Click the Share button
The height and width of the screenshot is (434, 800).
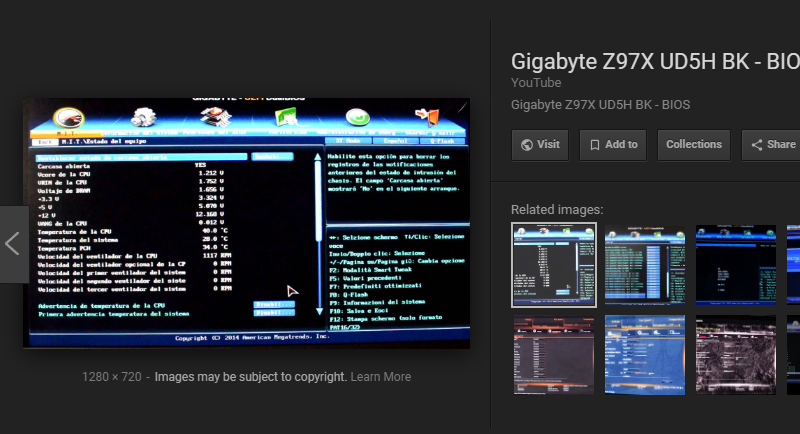pyautogui.click(x=771, y=145)
